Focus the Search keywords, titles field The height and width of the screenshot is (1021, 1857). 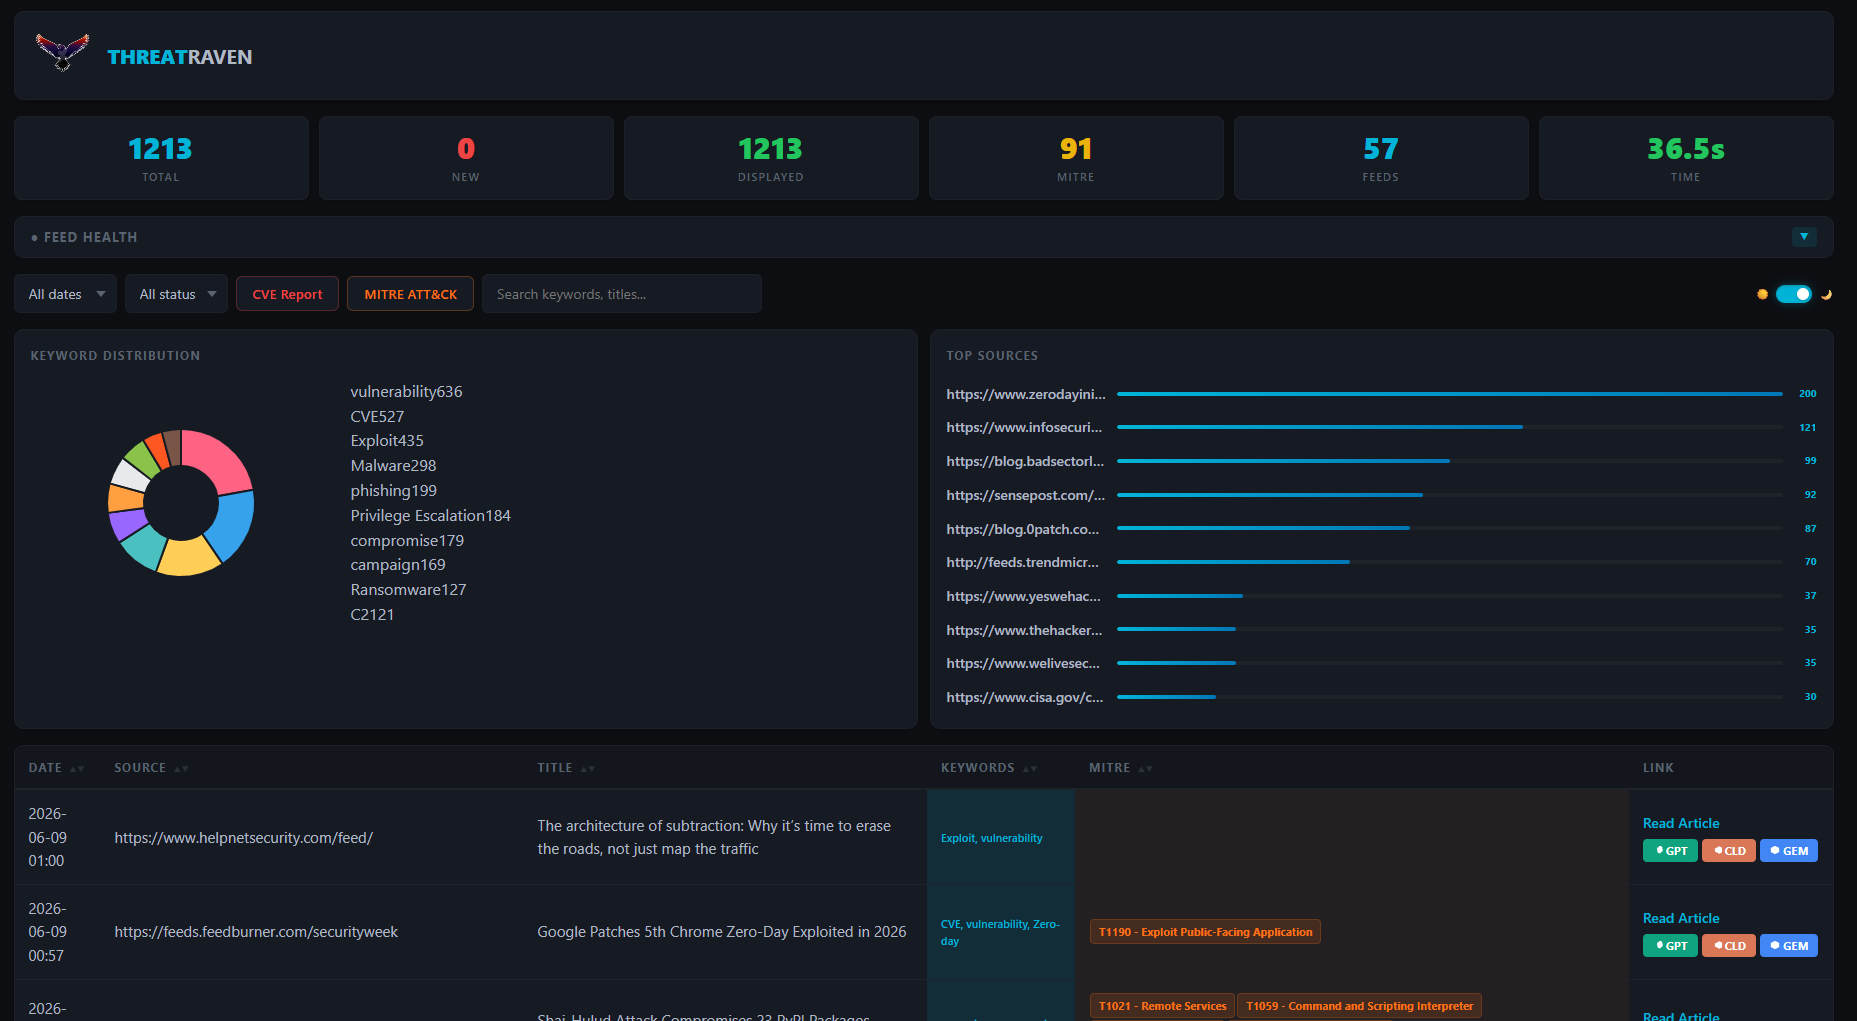622,294
